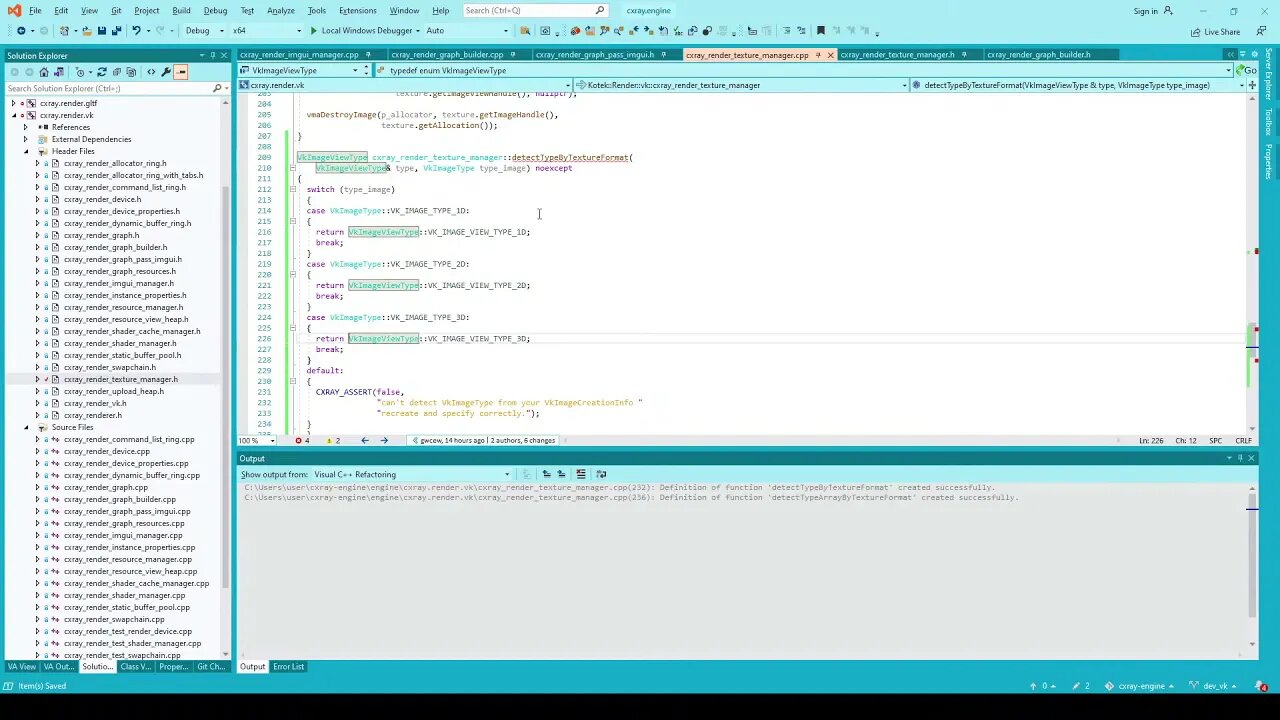Select cxray_render_swapchain.h in Solution Explorer

coord(109,367)
